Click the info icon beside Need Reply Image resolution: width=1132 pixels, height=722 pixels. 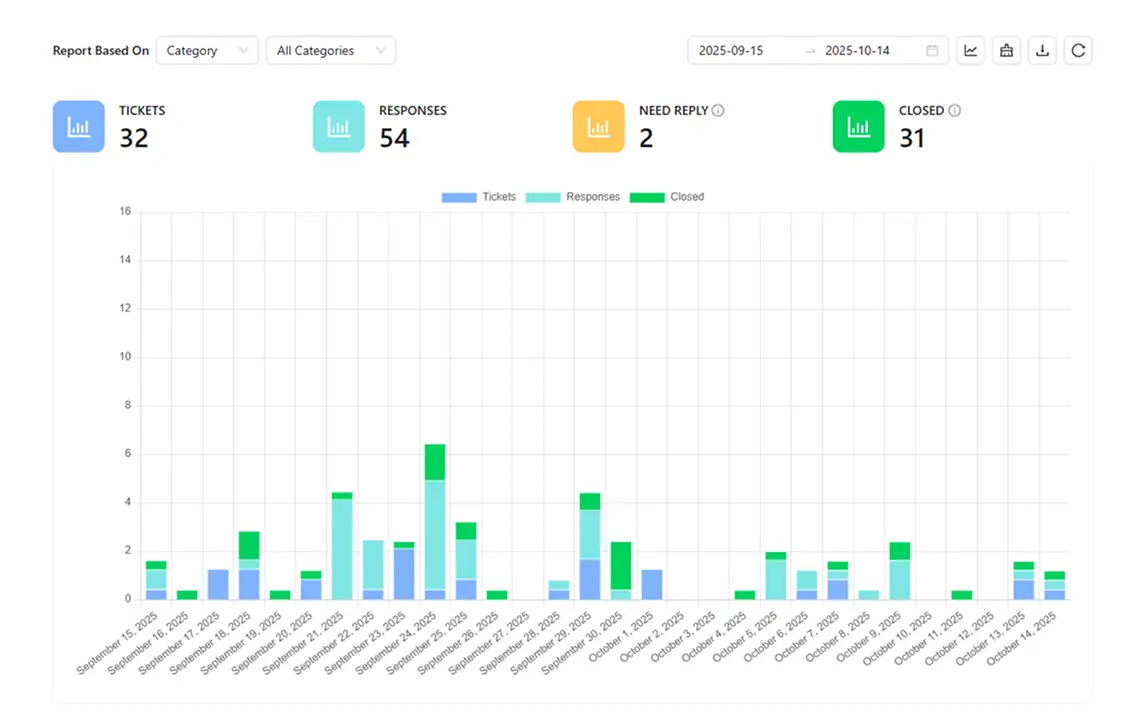[718, 111]
